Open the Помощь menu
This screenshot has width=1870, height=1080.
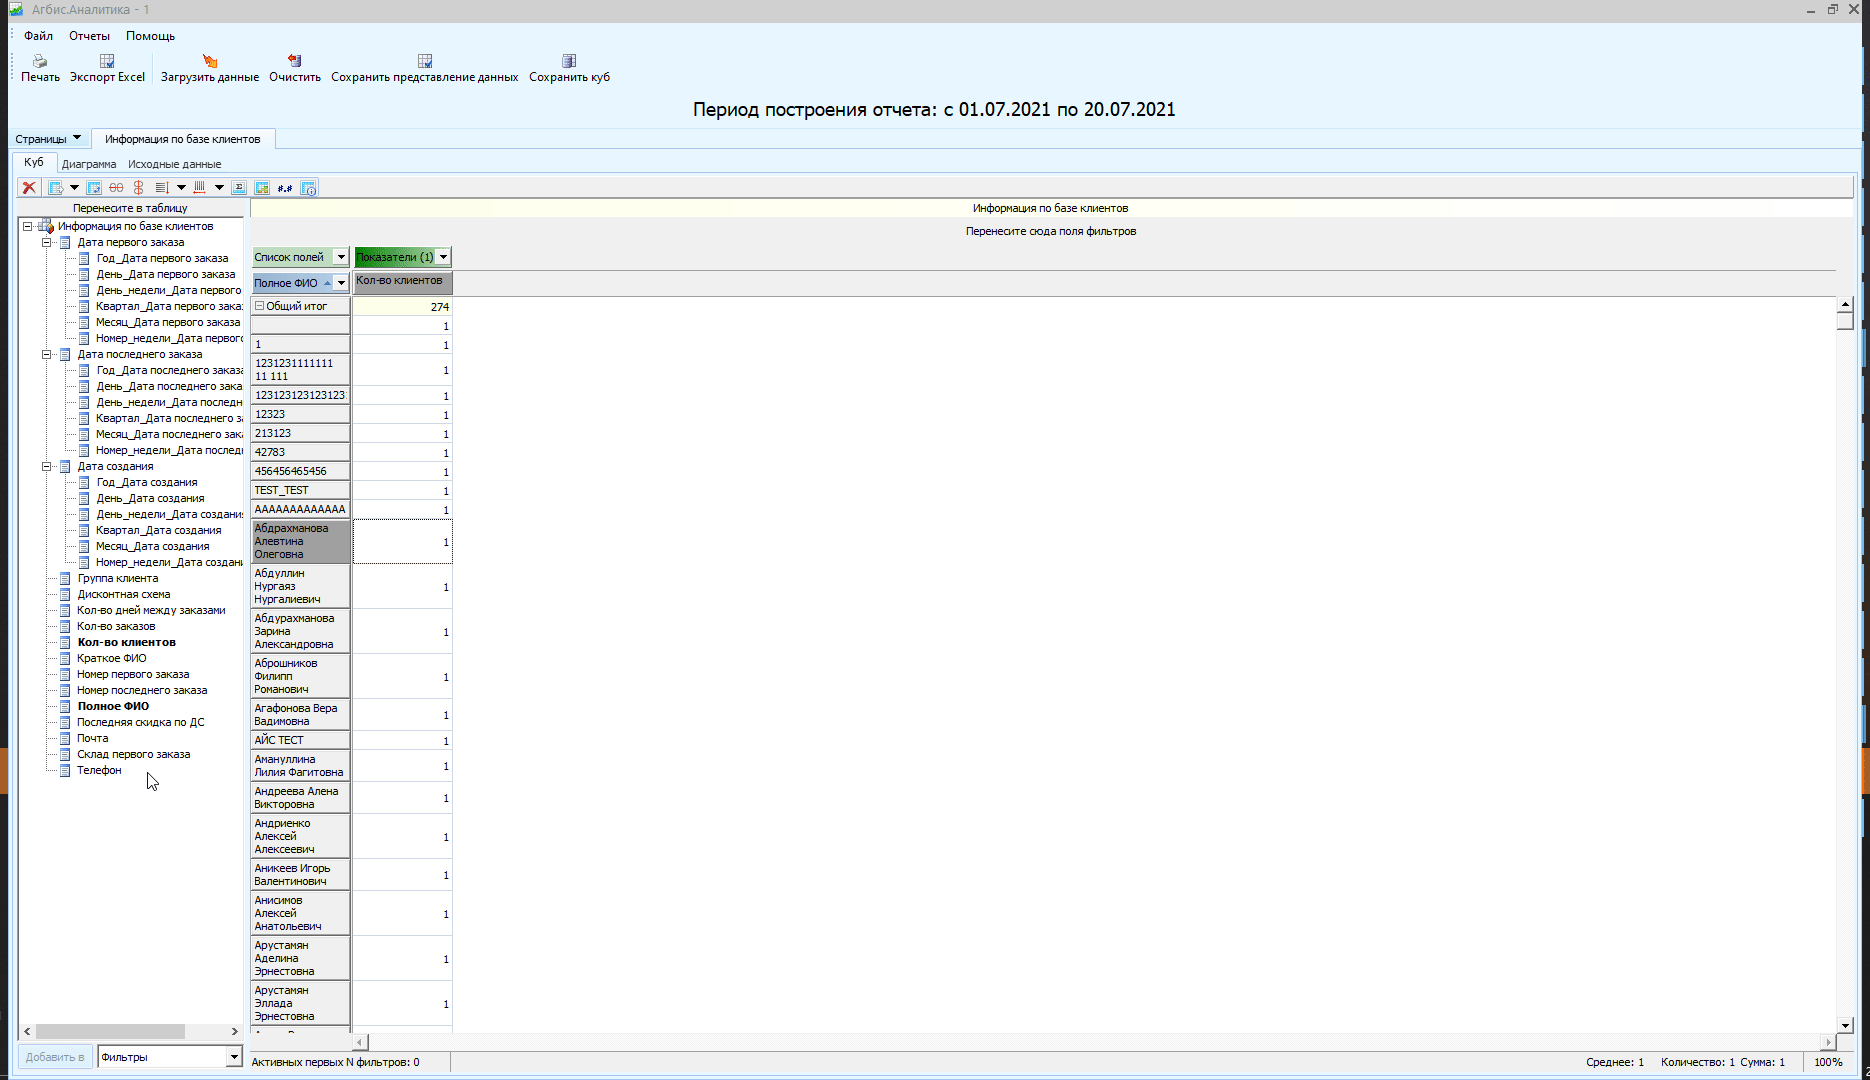[x=150, y=36]
